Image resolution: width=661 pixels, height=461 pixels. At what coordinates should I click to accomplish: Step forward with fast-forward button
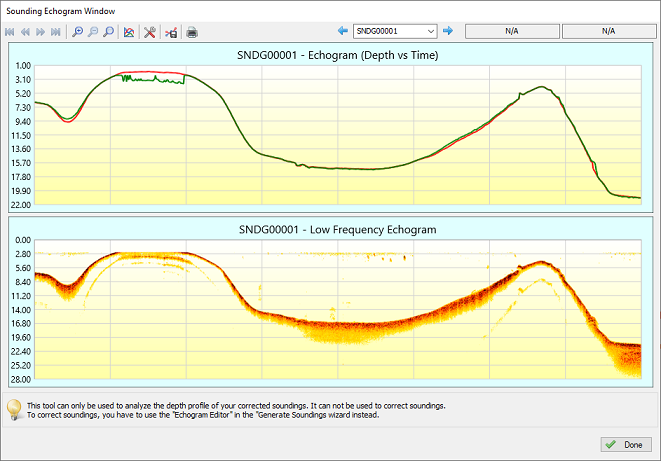pyautogui.click(x=40, y=32)
